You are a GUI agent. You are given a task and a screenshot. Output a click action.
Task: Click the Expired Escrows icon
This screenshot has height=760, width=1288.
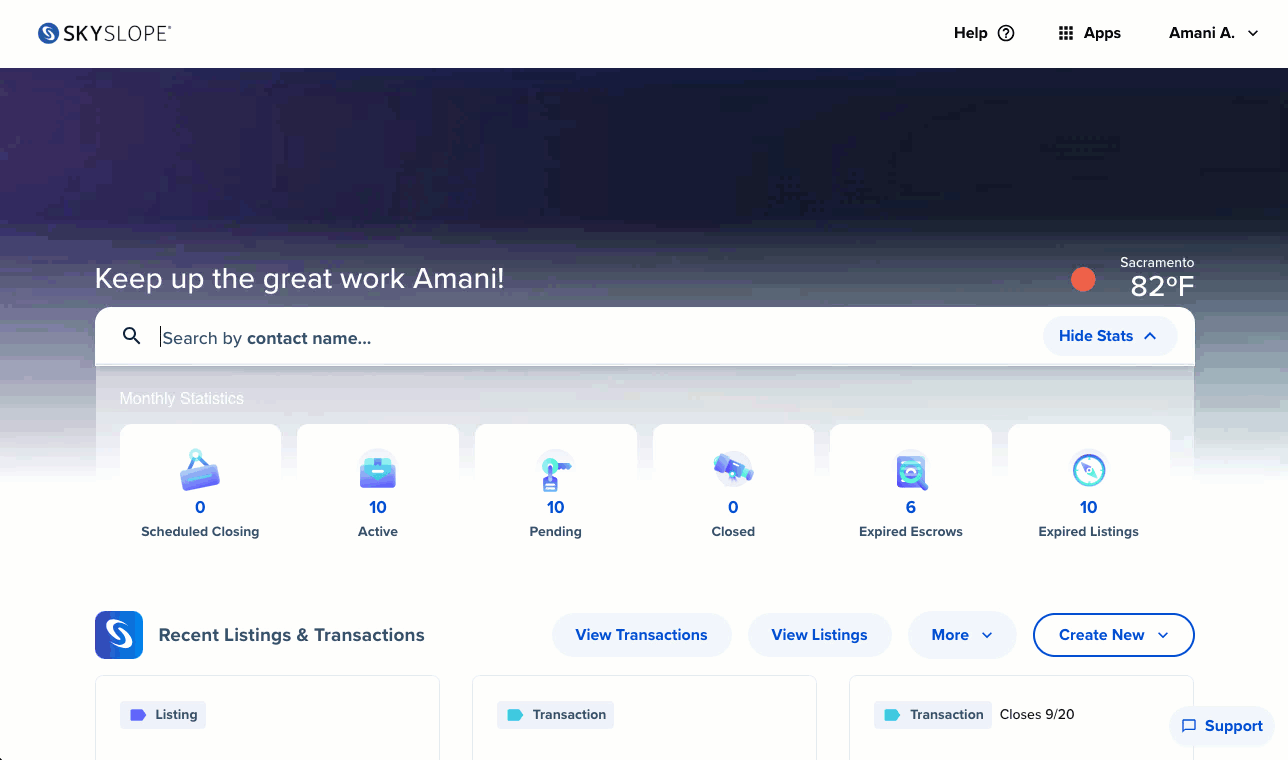point(911,470)
